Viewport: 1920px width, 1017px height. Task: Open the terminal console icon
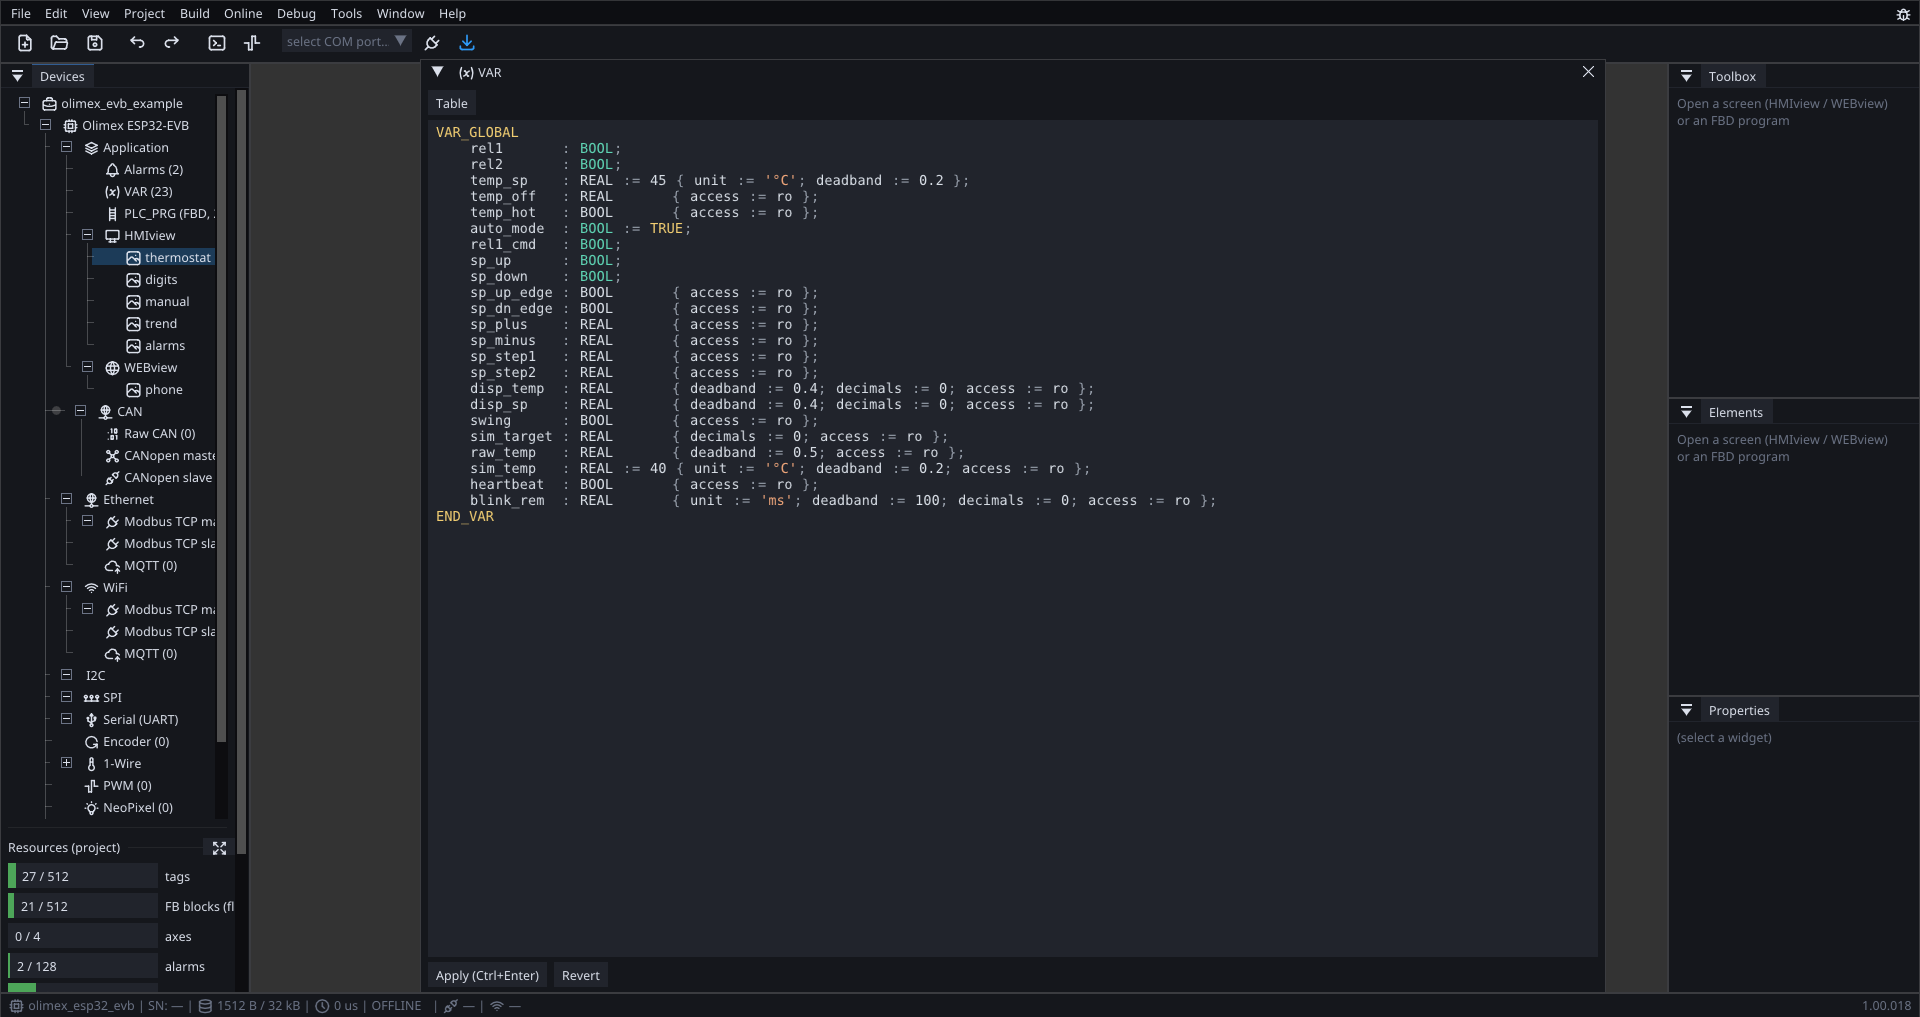click(x=217, y=43)
